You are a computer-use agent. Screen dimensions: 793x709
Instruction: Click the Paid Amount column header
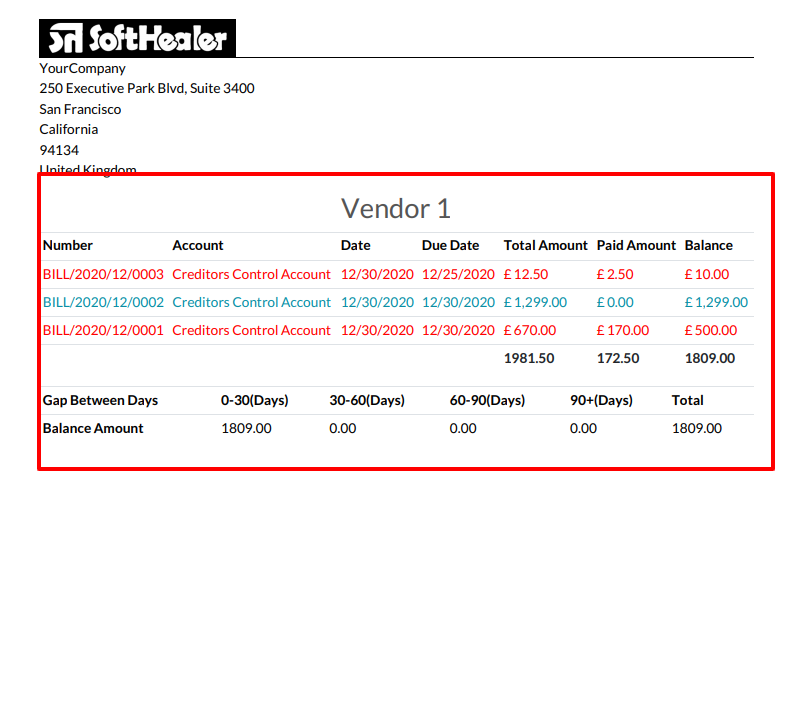[x=636, y=245]
